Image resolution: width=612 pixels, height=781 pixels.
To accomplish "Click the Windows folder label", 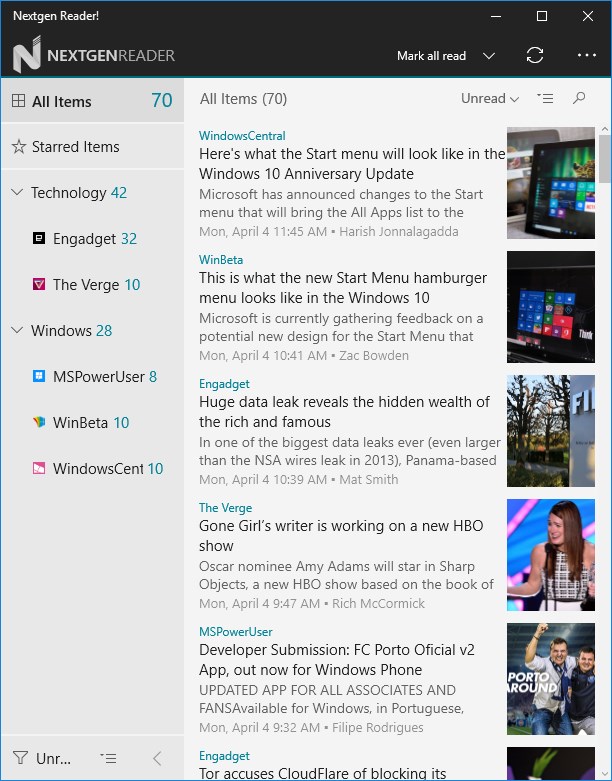I will pos(61,330).
